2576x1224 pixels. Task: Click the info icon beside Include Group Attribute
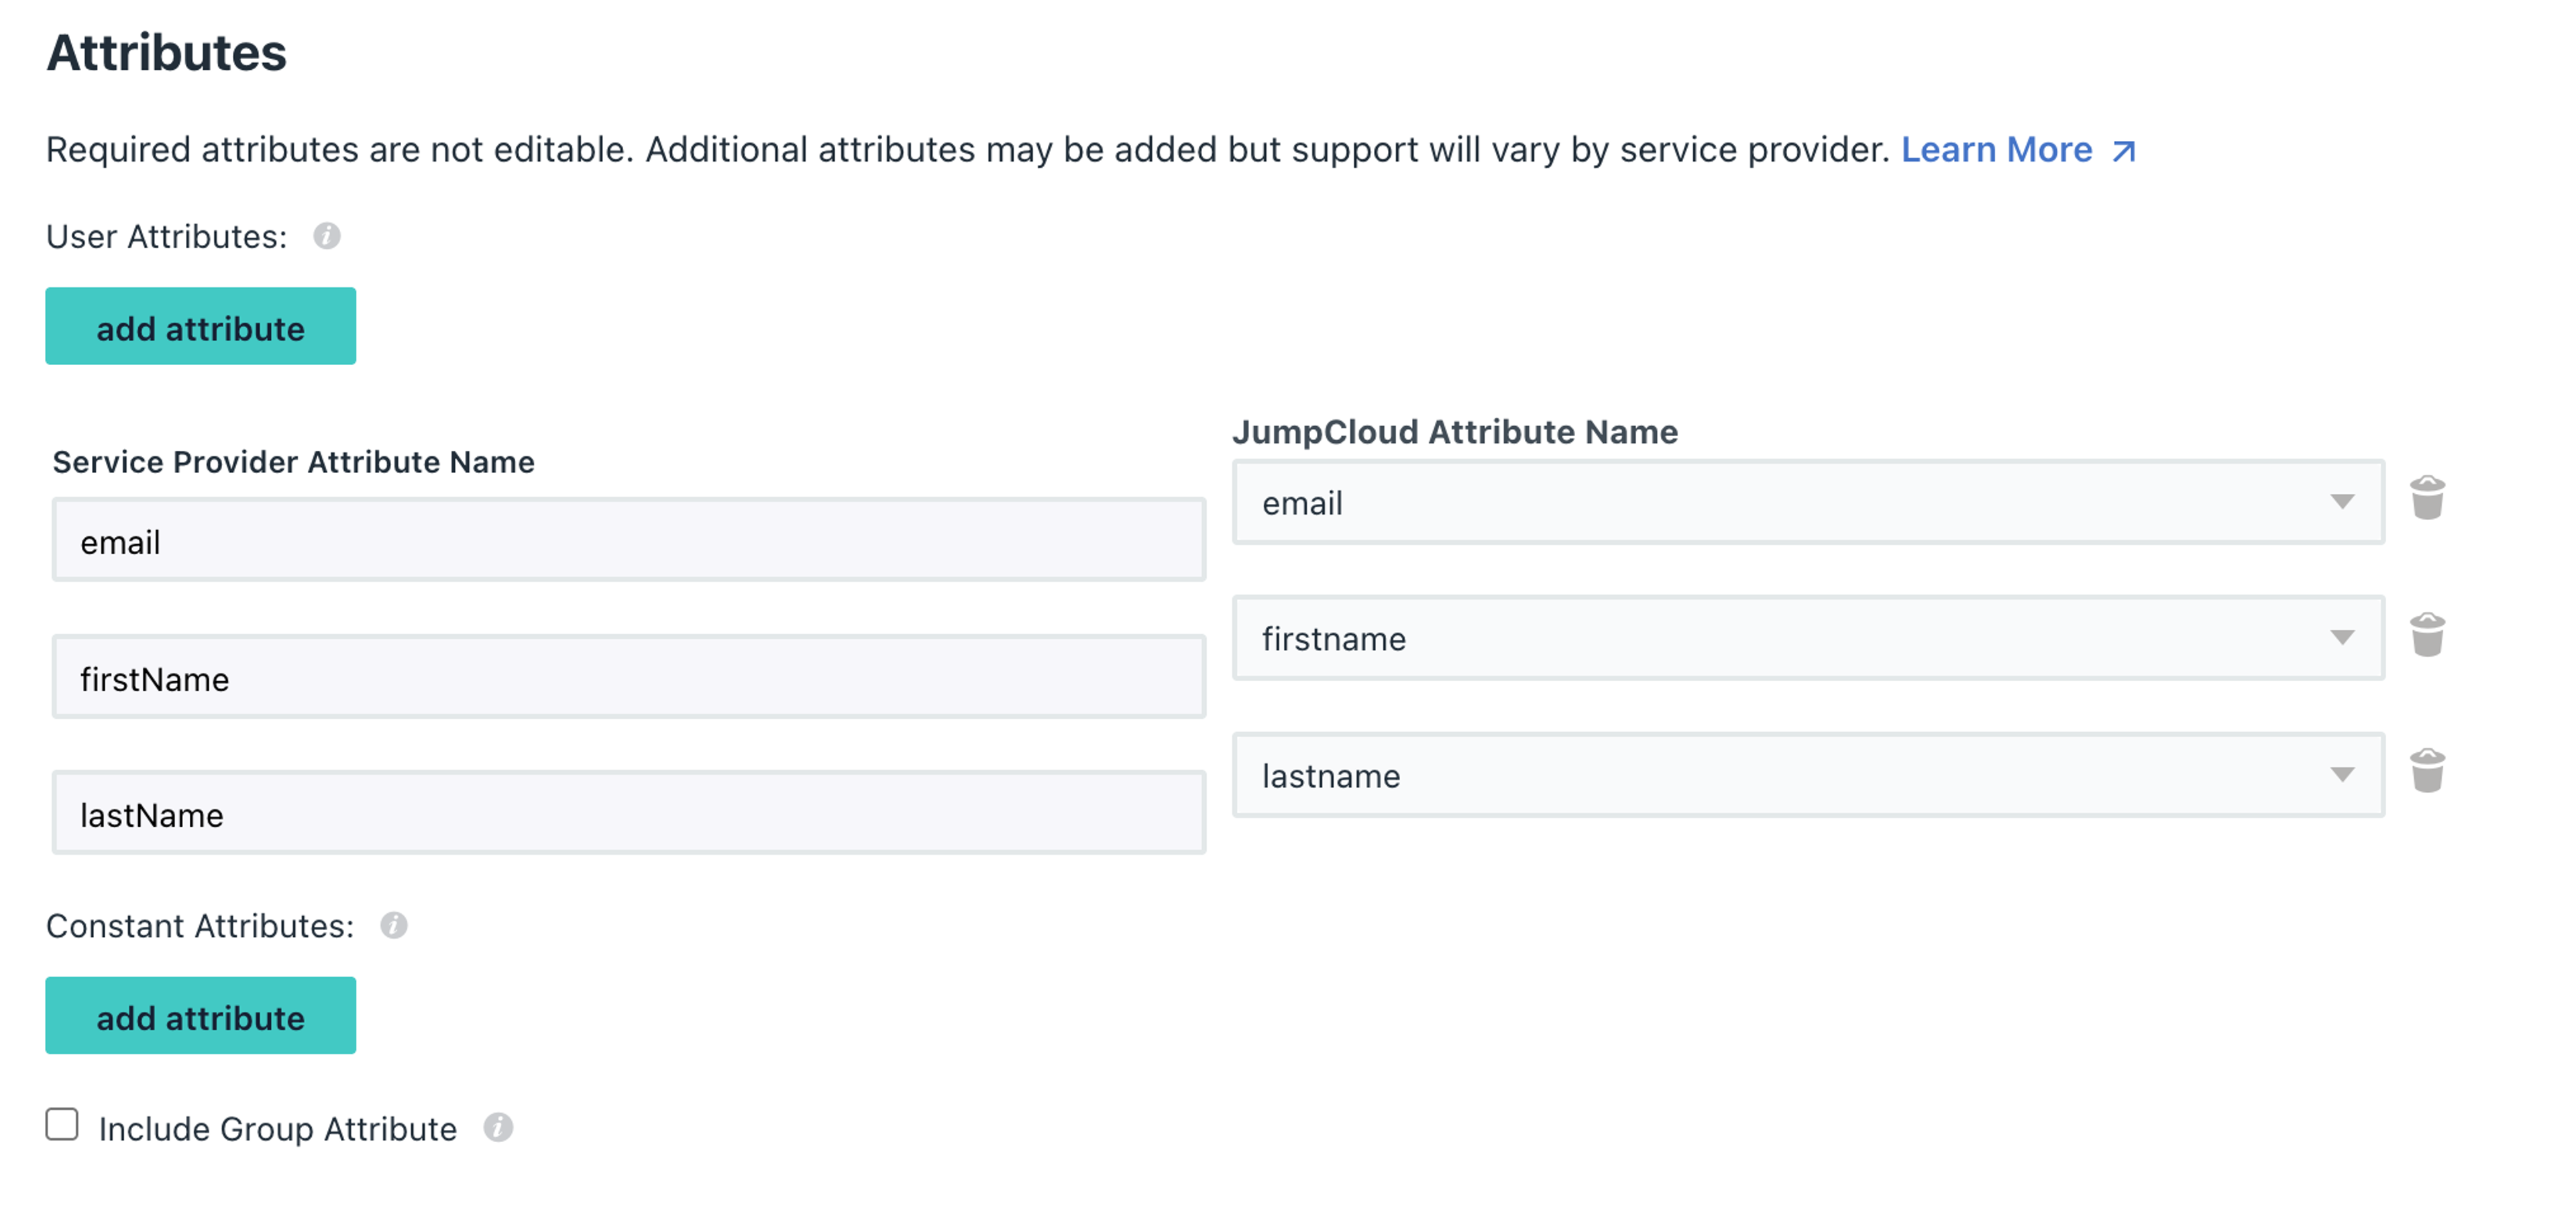point(498,1127)
